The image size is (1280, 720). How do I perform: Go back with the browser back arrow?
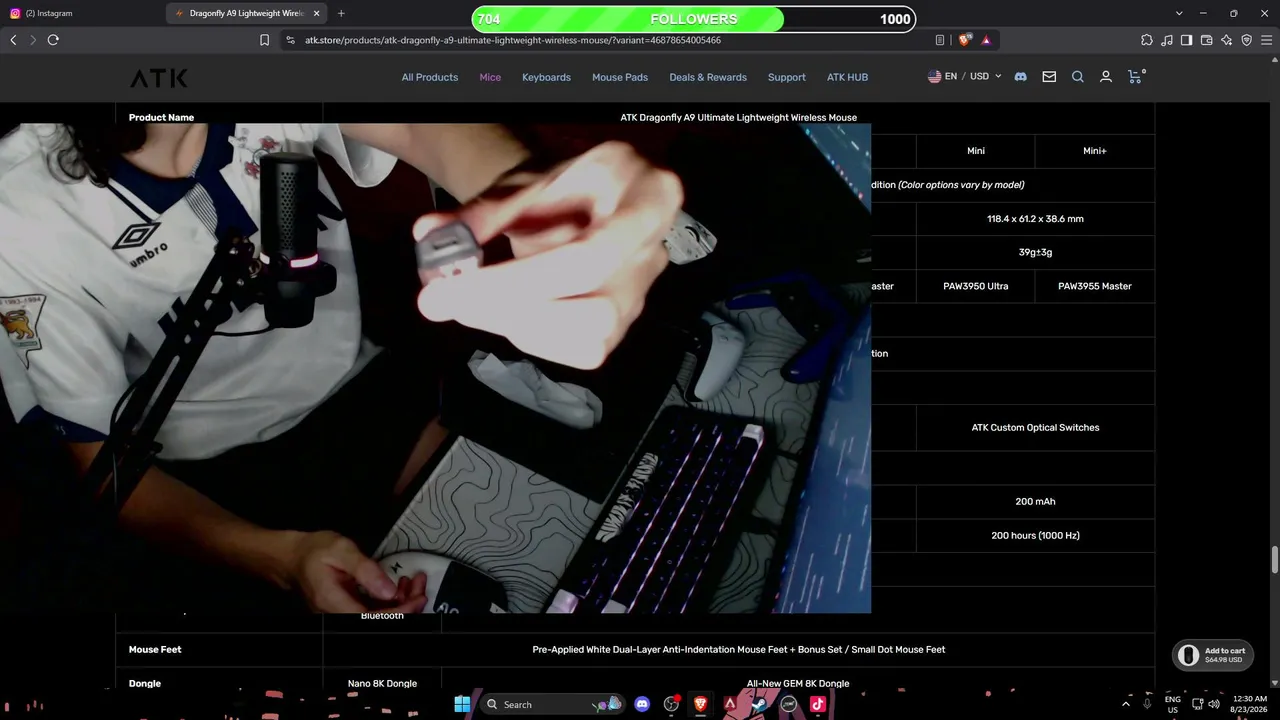(x=13, y=40)
